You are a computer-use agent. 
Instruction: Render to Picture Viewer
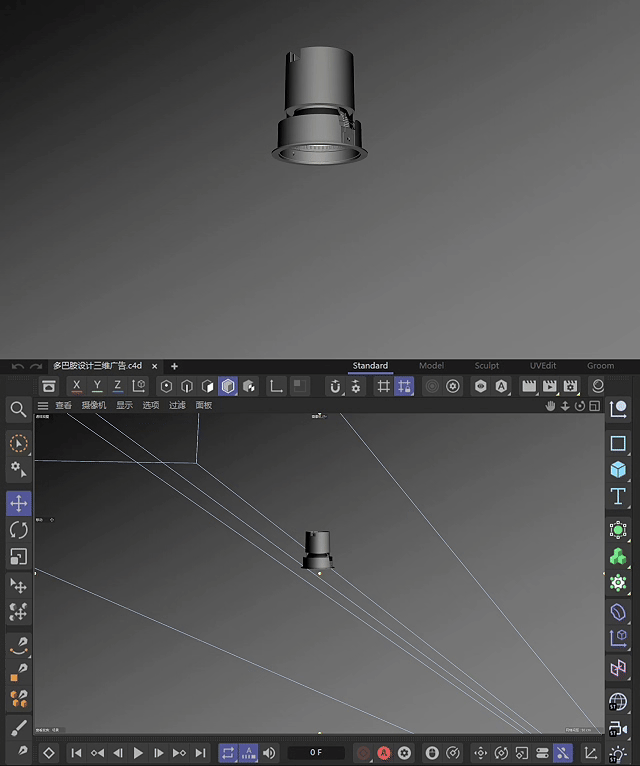550,386
